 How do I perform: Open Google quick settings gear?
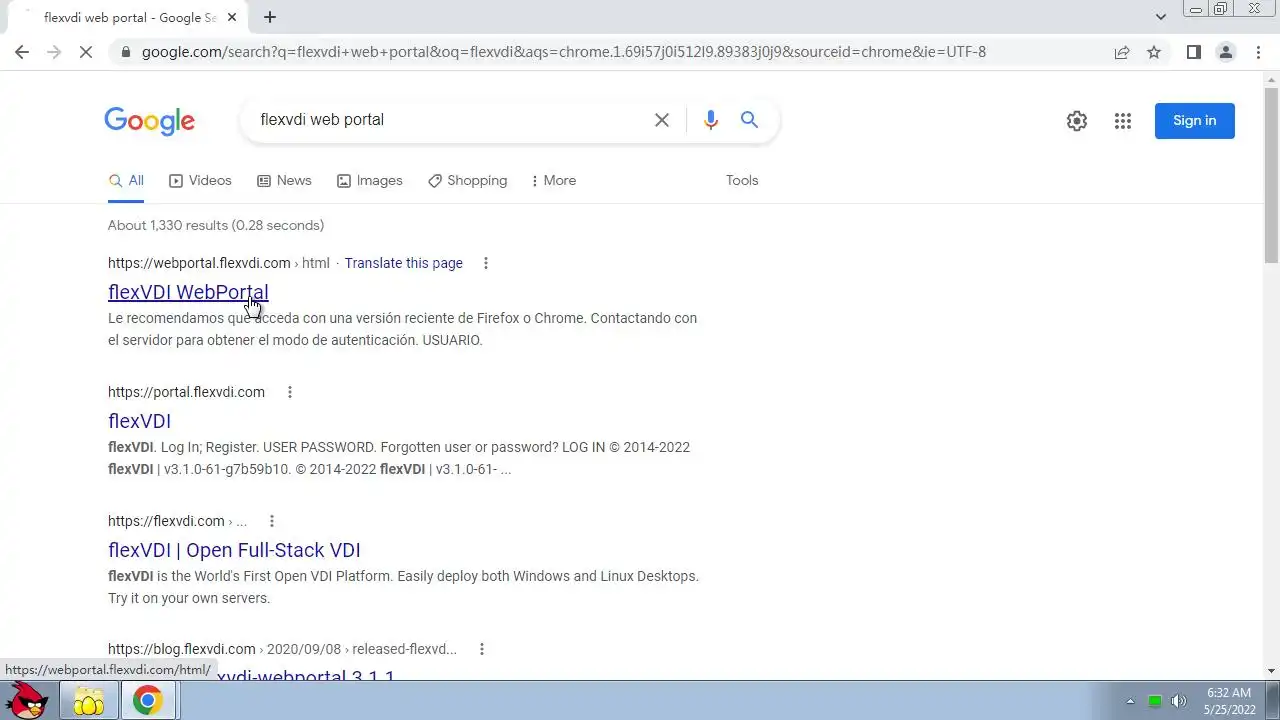1077,121
